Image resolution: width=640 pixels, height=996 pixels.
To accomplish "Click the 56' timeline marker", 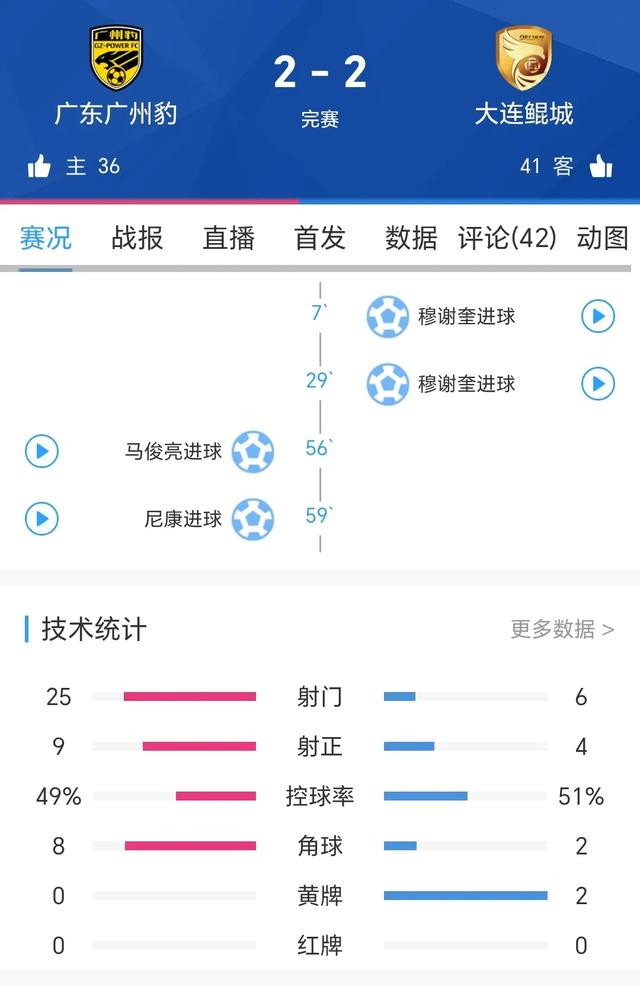I will (319, 448).
